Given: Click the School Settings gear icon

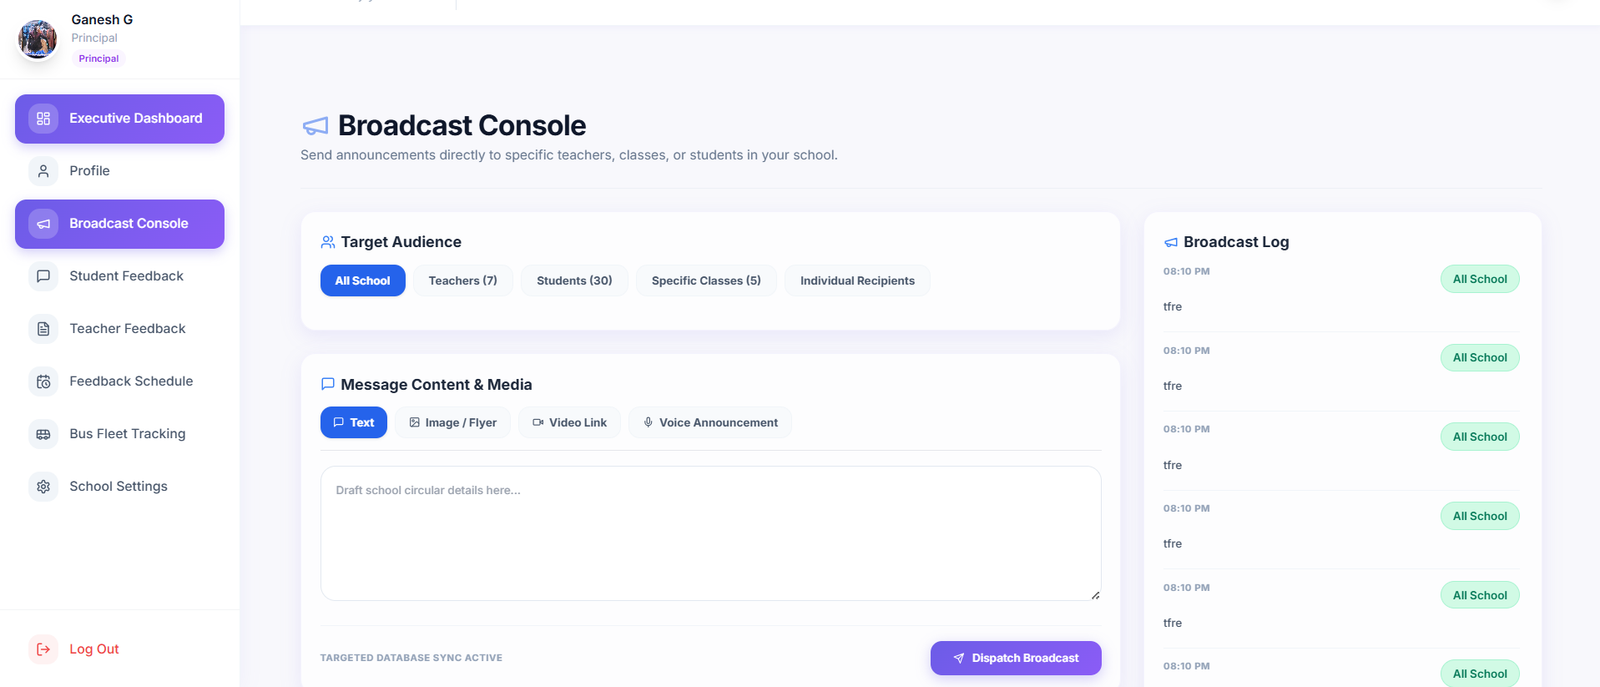Looking at the screenshot, I should (x=43, y=487).
